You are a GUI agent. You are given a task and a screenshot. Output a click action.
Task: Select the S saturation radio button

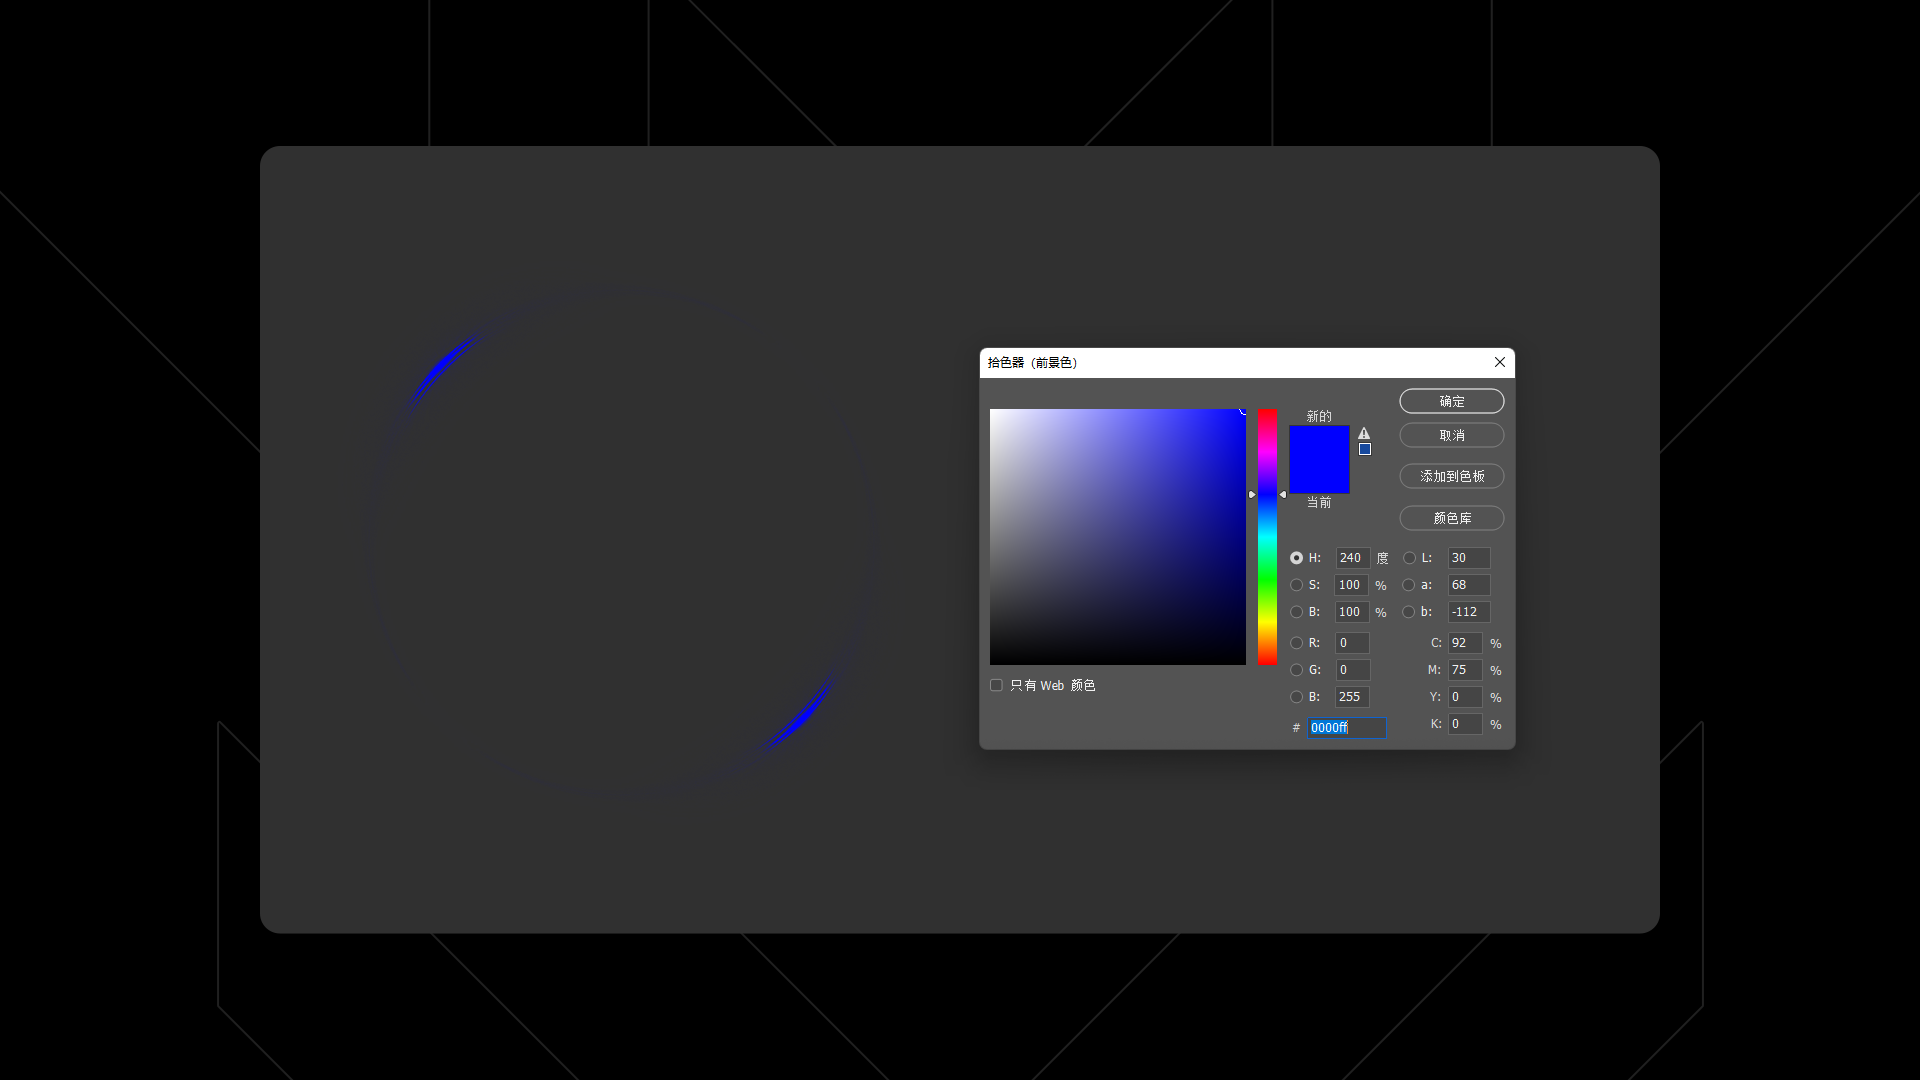point(1296,585)
